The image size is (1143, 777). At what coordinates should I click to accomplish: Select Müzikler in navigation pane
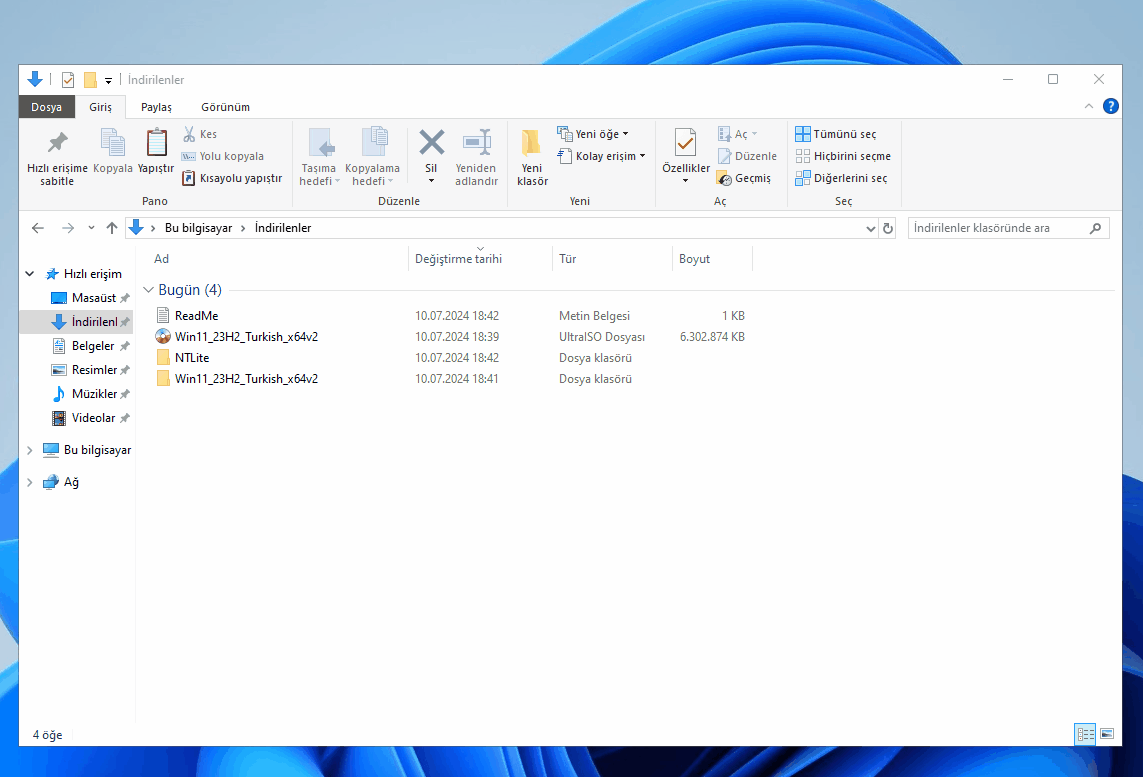coord(90,394)
